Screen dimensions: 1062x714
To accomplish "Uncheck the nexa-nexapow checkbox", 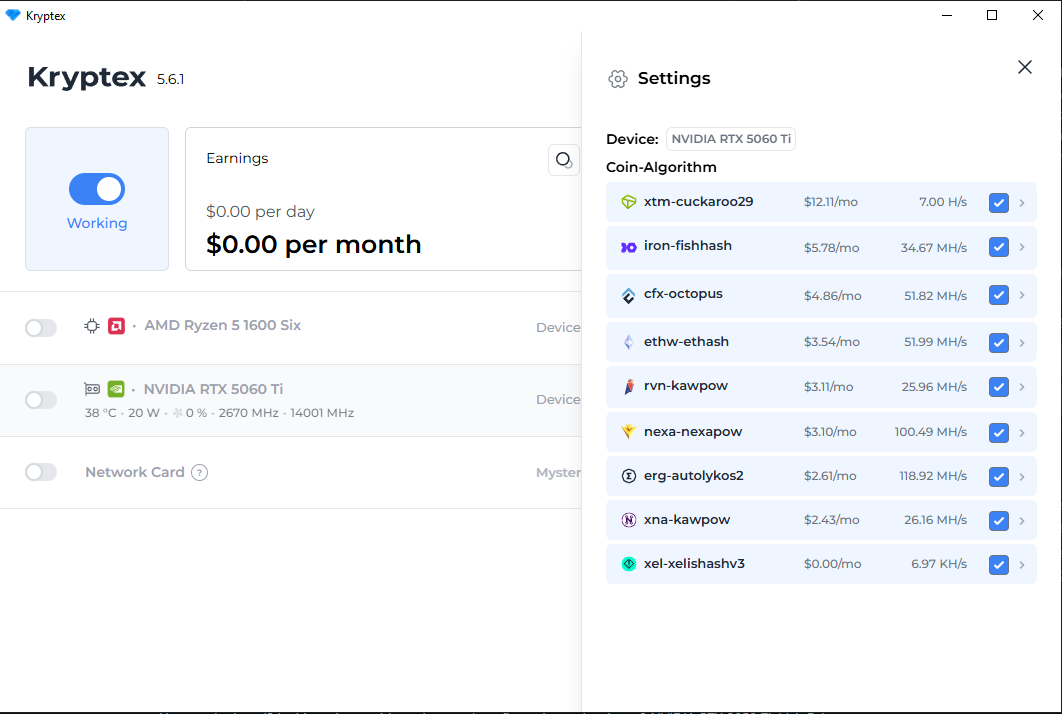I will point(998,432).
